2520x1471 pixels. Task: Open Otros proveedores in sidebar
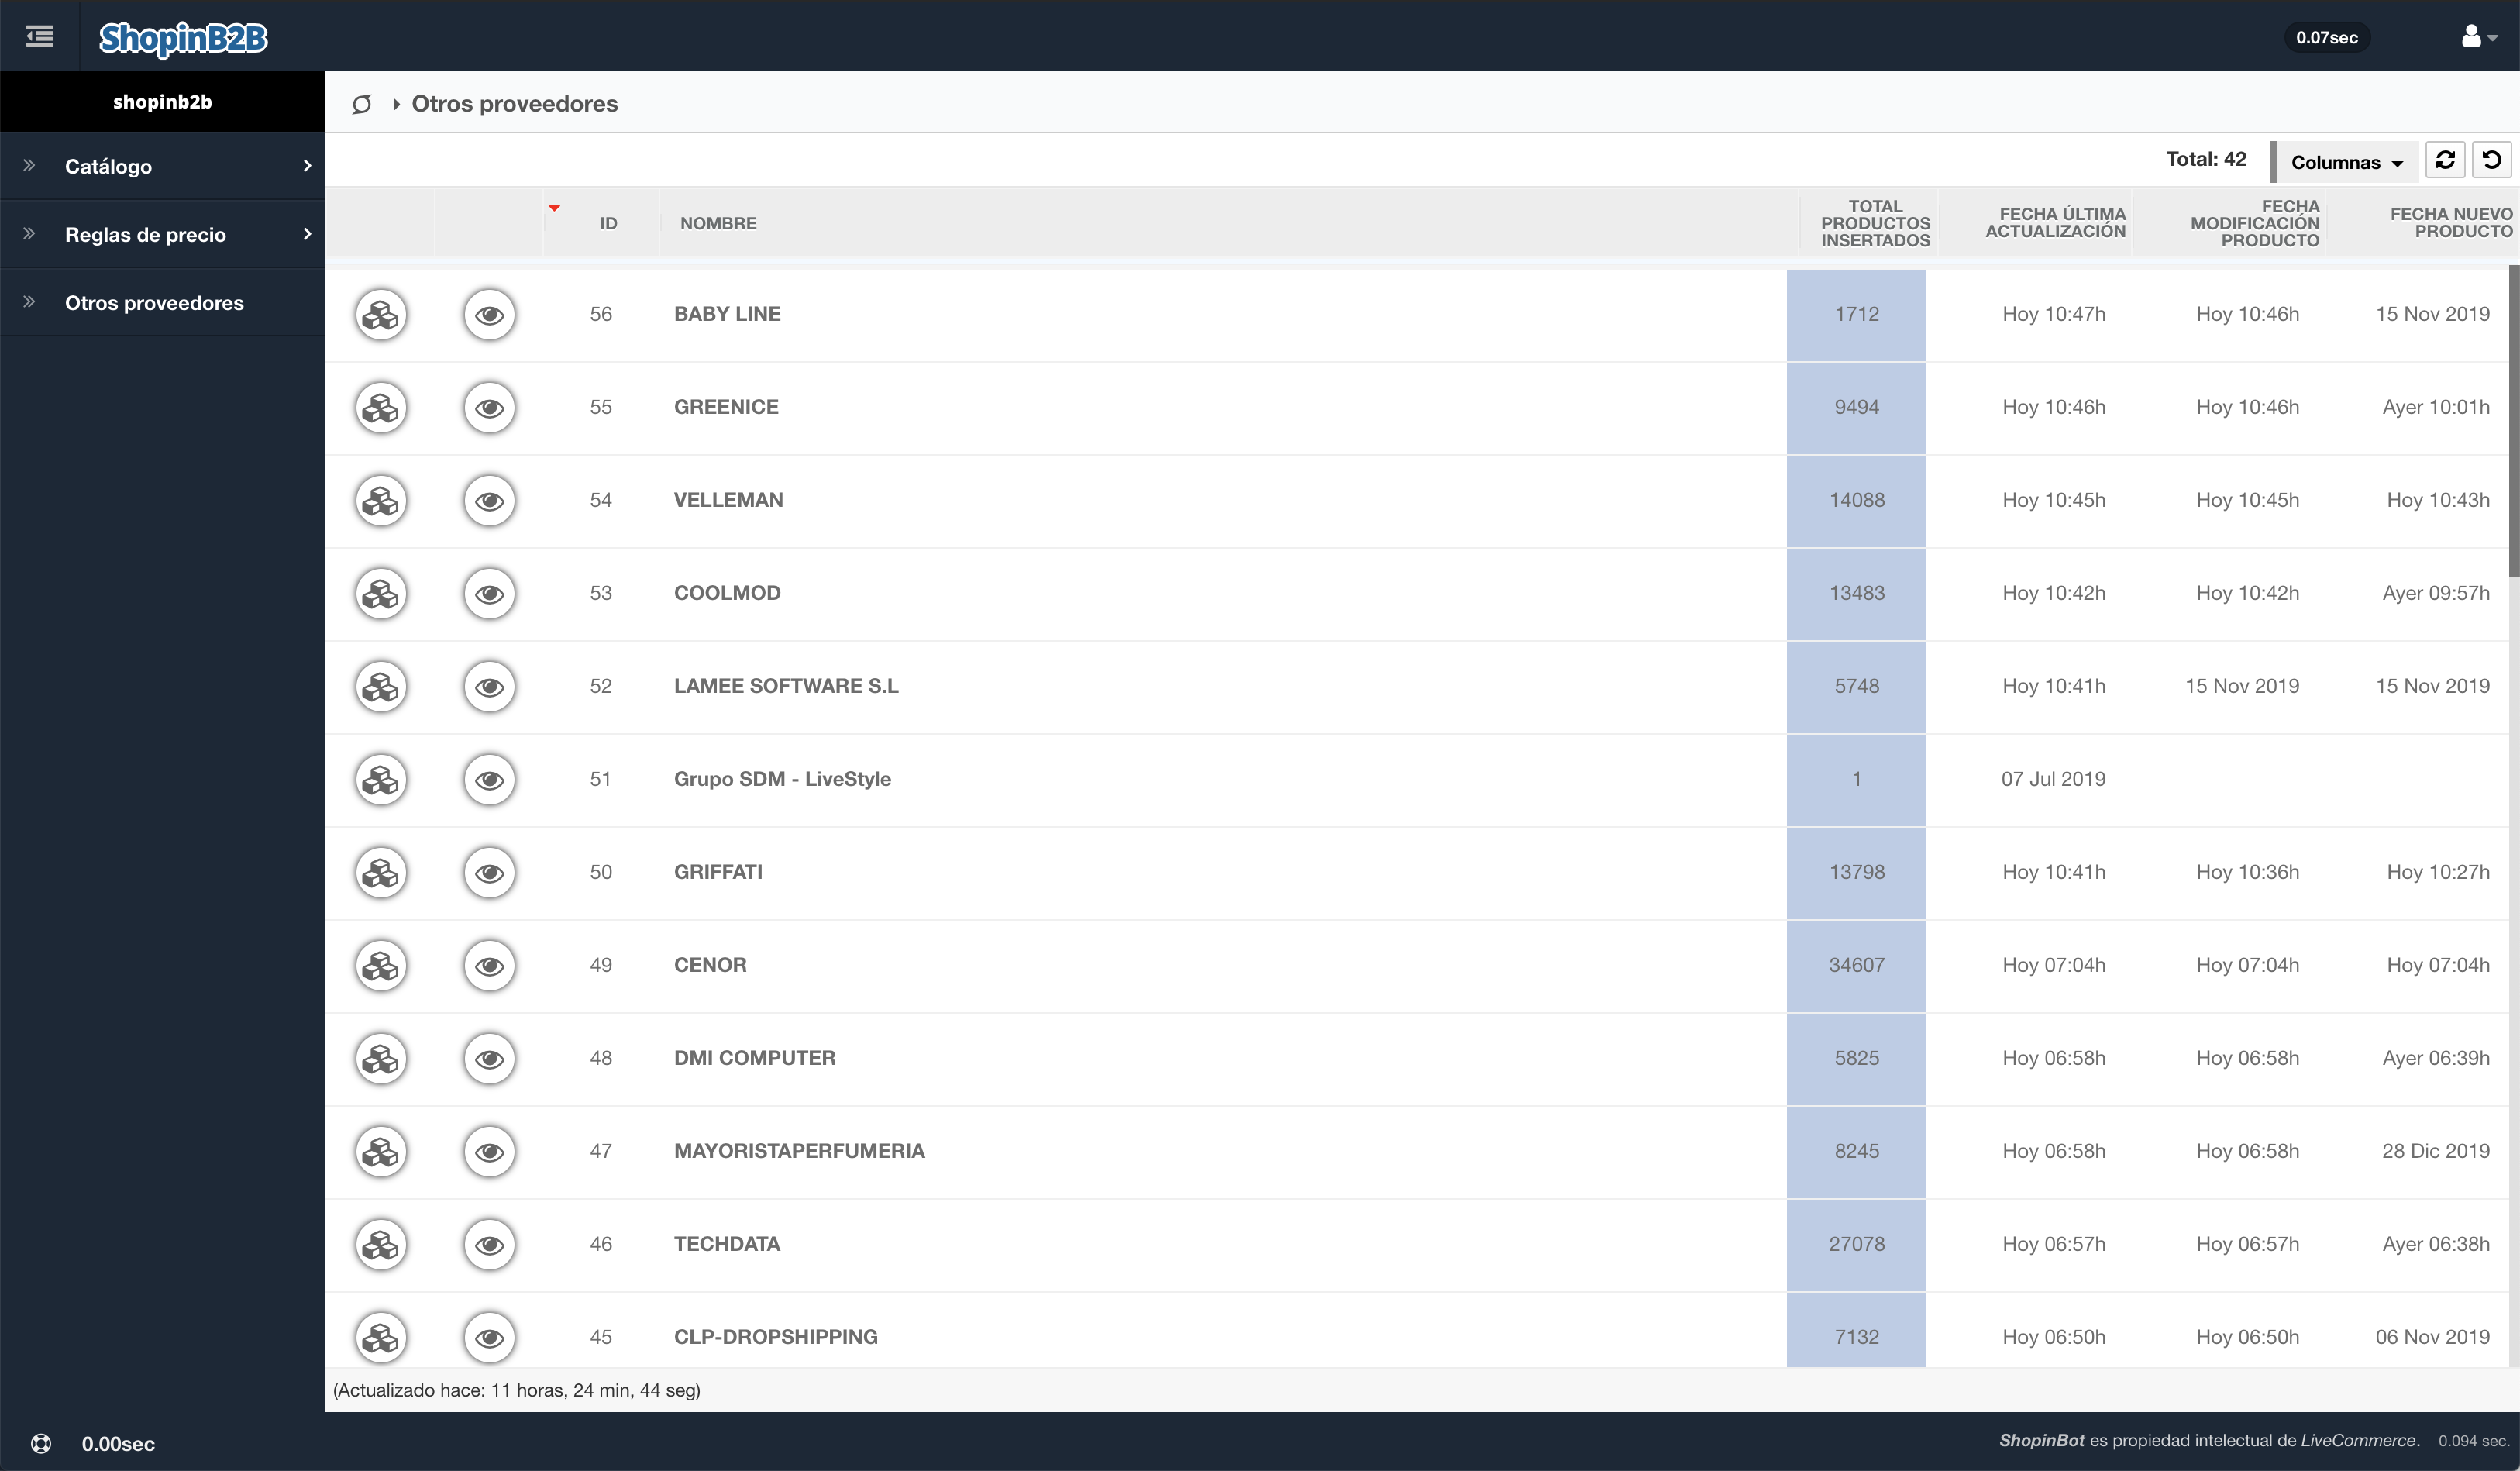162,302
